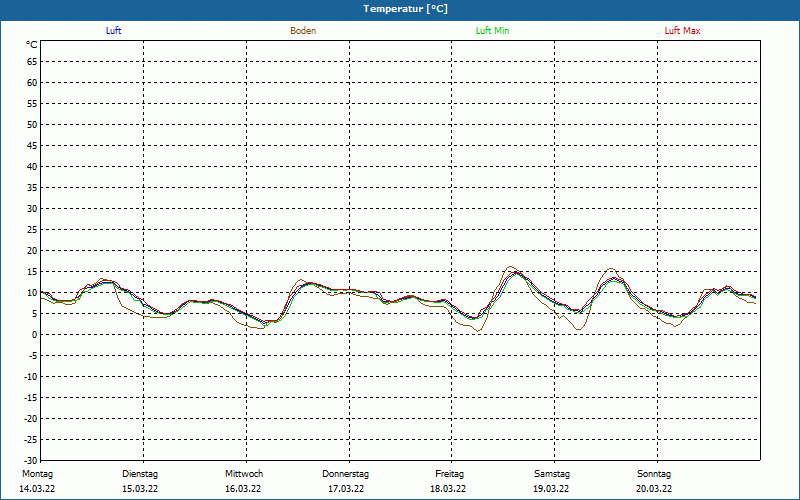Click the '15' y-axis value
The height and width of the screenshot is (500, 800).
[32, 272]
